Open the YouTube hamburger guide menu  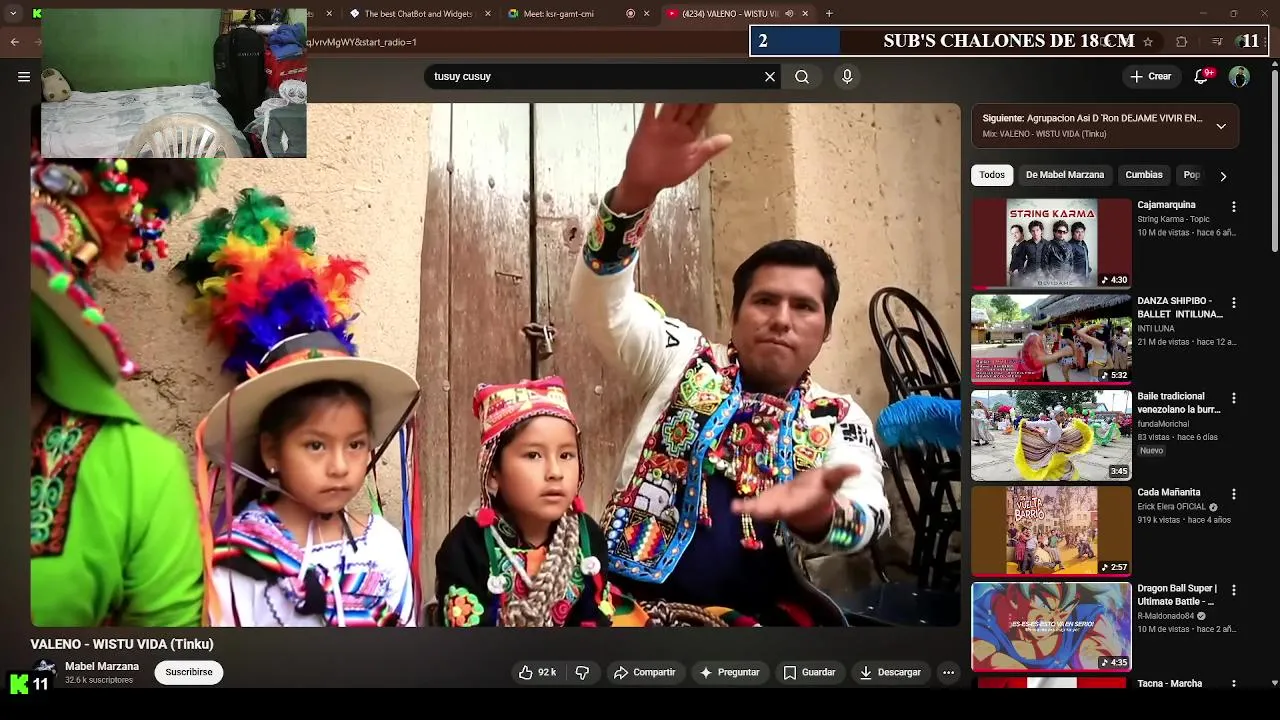24,76
